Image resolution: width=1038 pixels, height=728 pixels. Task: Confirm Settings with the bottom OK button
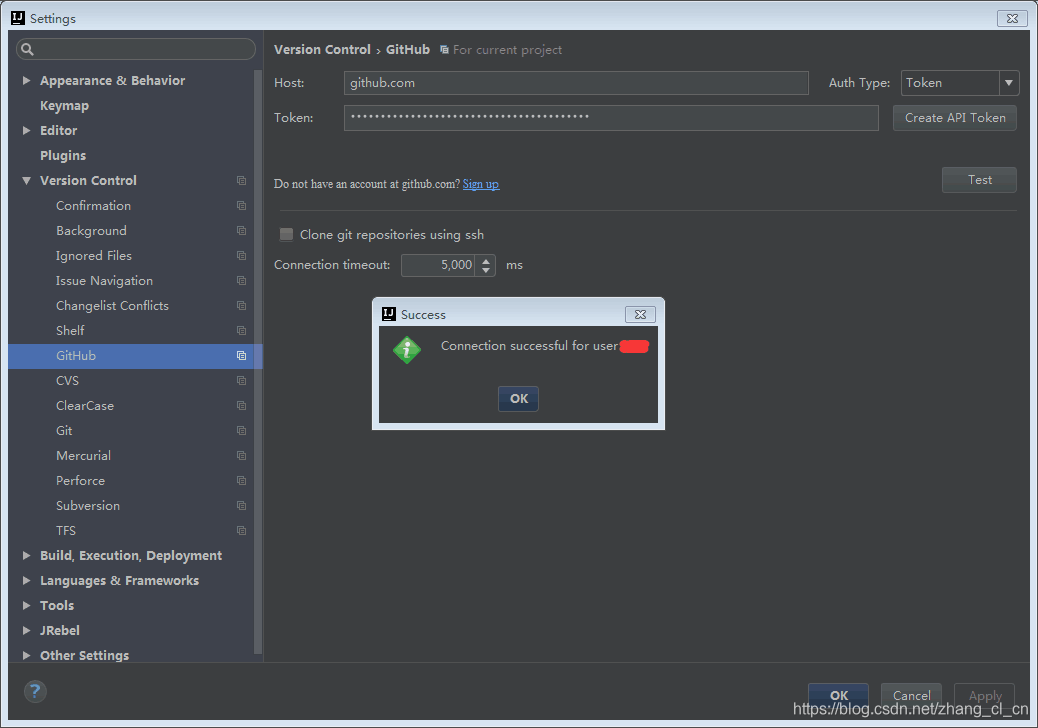[x=838, y=695]
